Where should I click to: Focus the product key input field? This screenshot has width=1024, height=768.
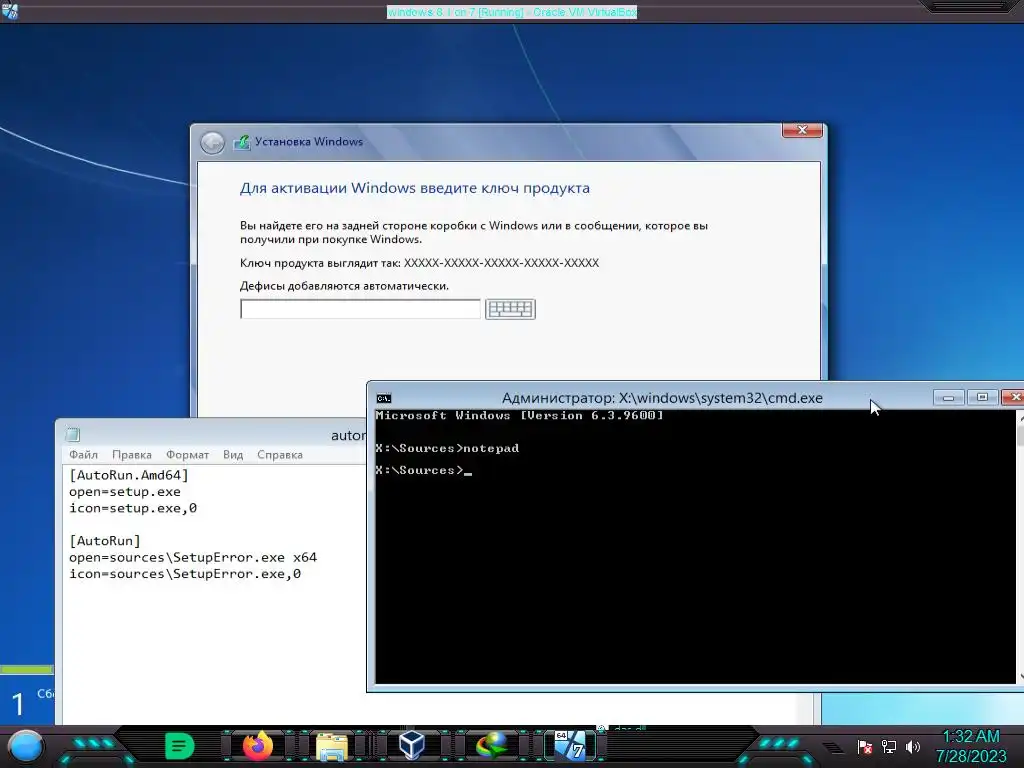coord(360,309)
